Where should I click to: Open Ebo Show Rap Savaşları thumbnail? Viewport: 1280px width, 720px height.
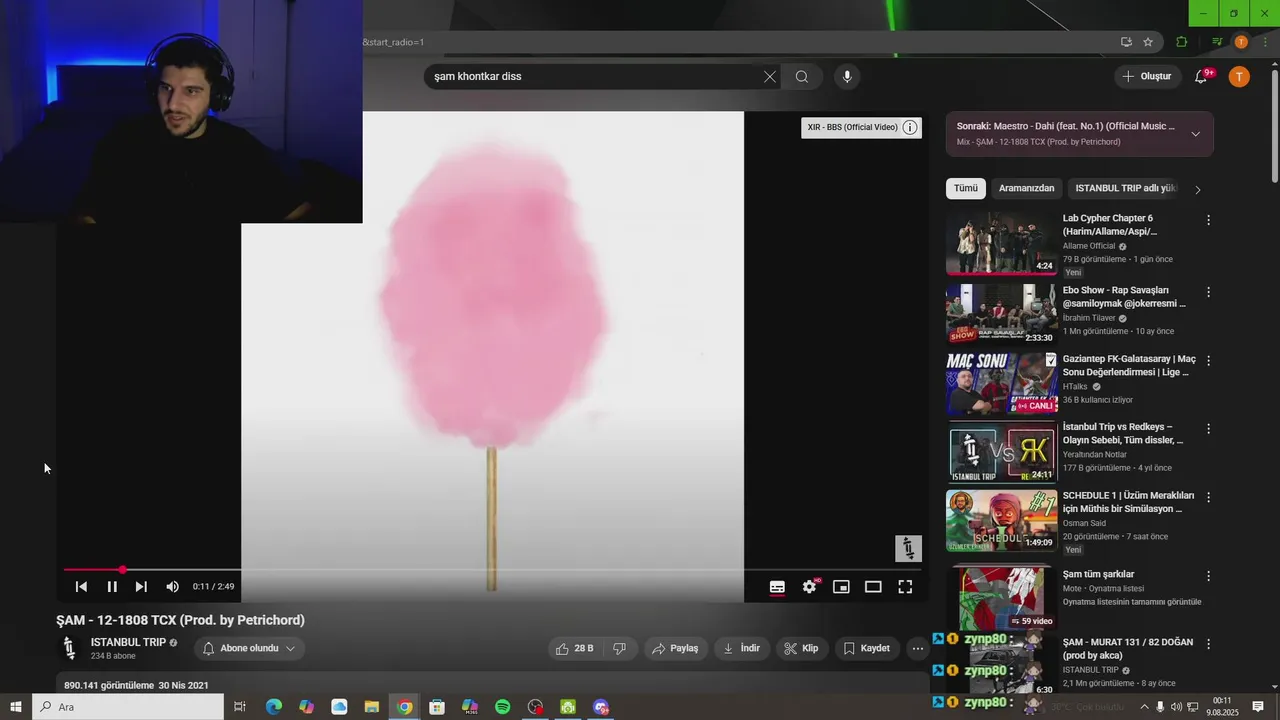pos(1001,314)
